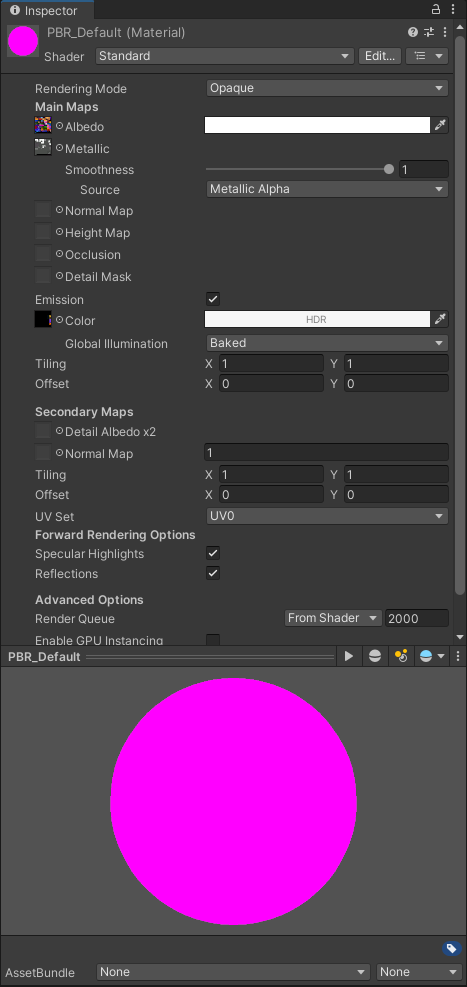The height and width of the screenshot is (987, 467).
Task: Click the material icon next to PBR_Default
Action: (x=23, y=41)
